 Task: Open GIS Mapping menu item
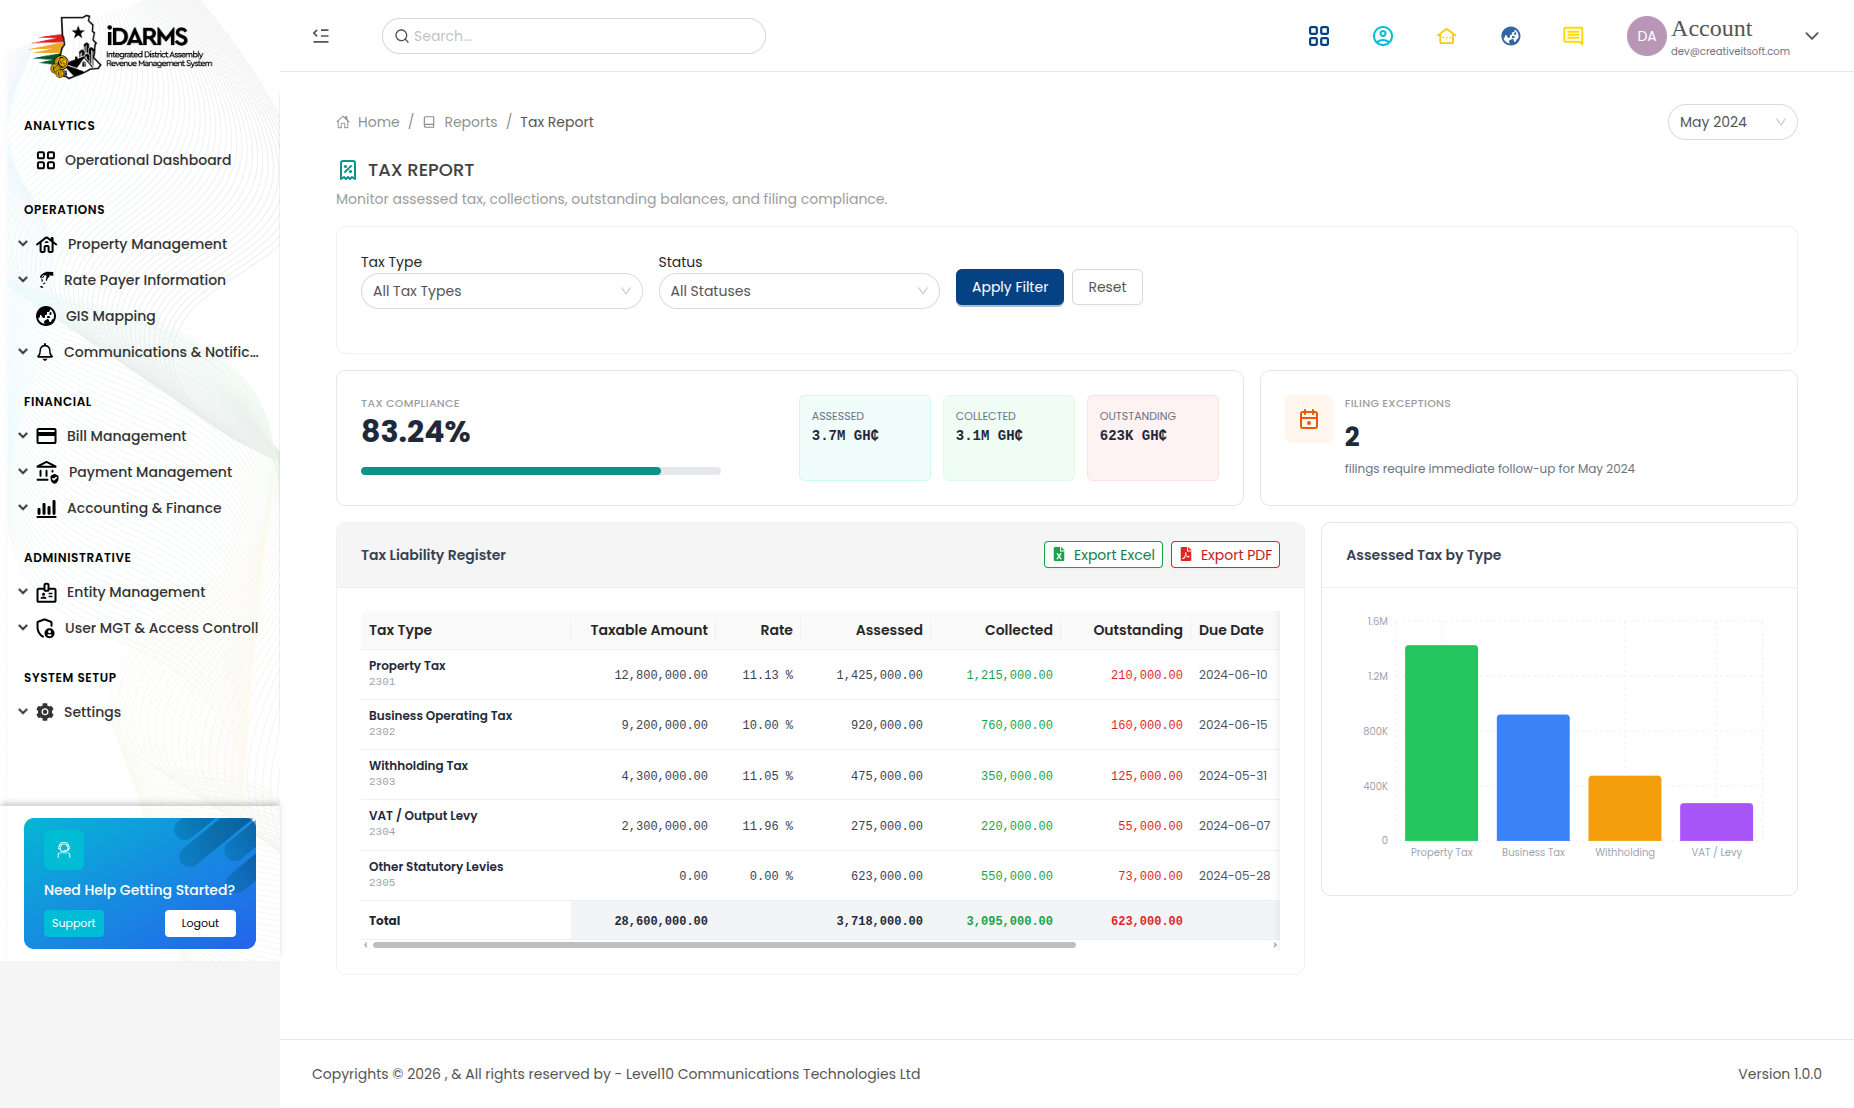pos(110,316)
